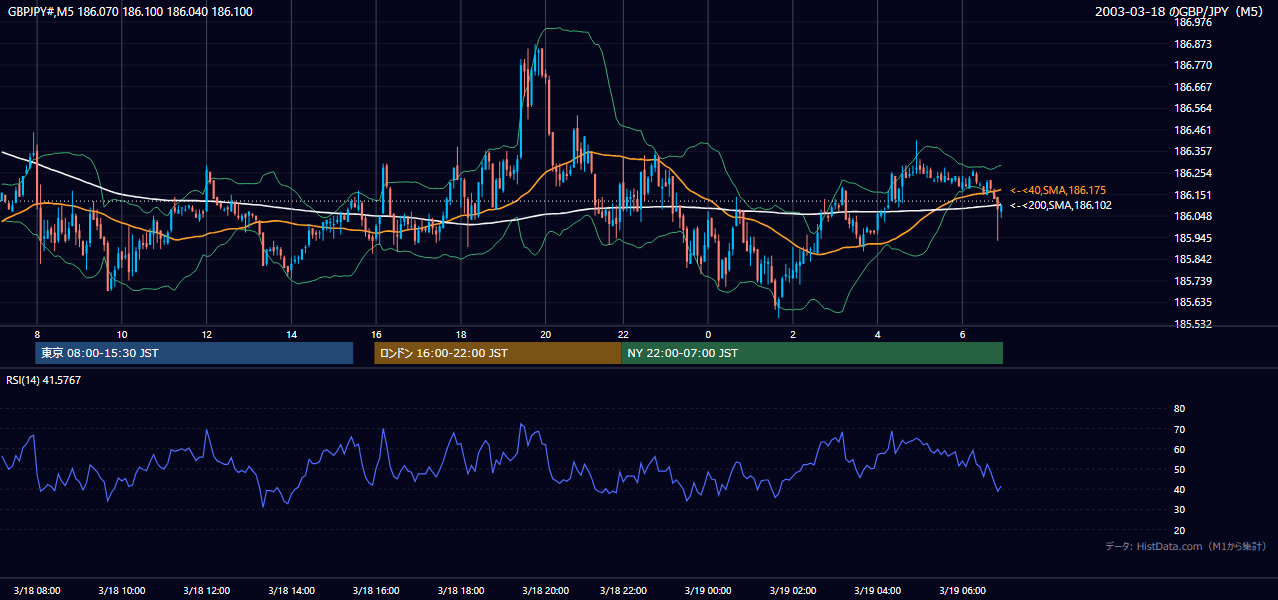Screen dimensions: 1278x600
Task: Click the 3/19 02:00 bottom time label
Action: [x=793, y=590]
